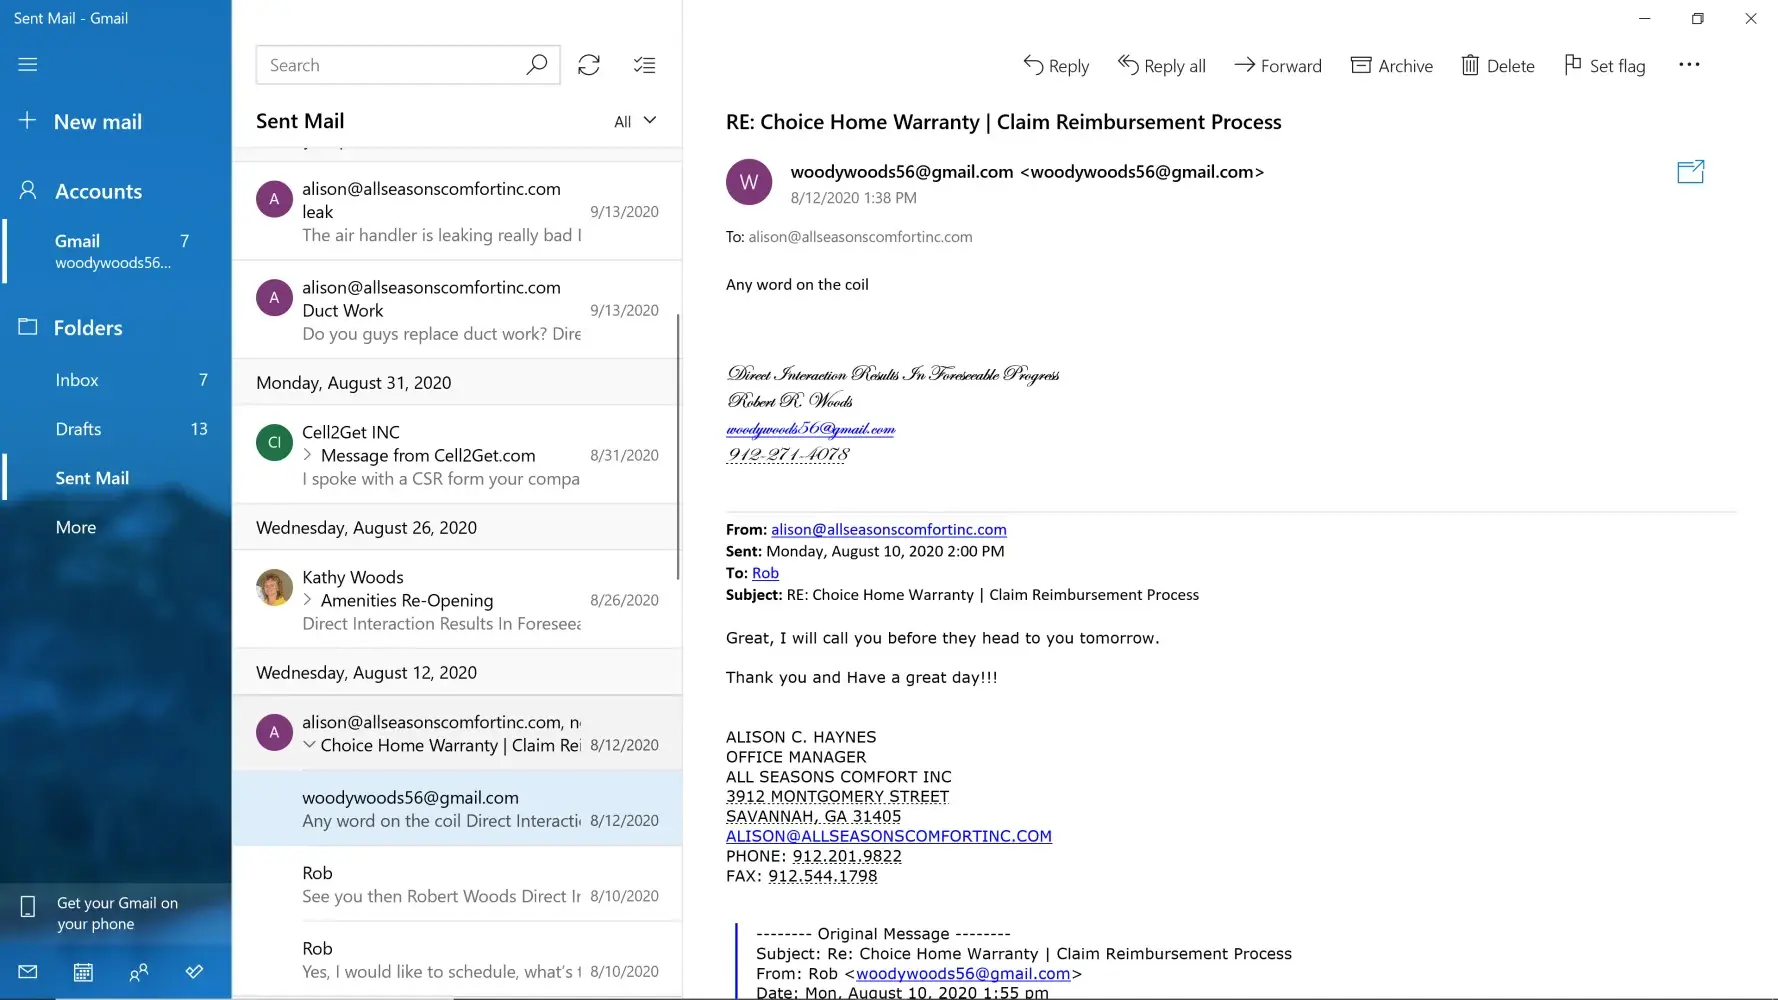Viewport: 1778px width, 1000px height.
Task: Click the Mail envelope icon at bottom
Action: point(28,972)
